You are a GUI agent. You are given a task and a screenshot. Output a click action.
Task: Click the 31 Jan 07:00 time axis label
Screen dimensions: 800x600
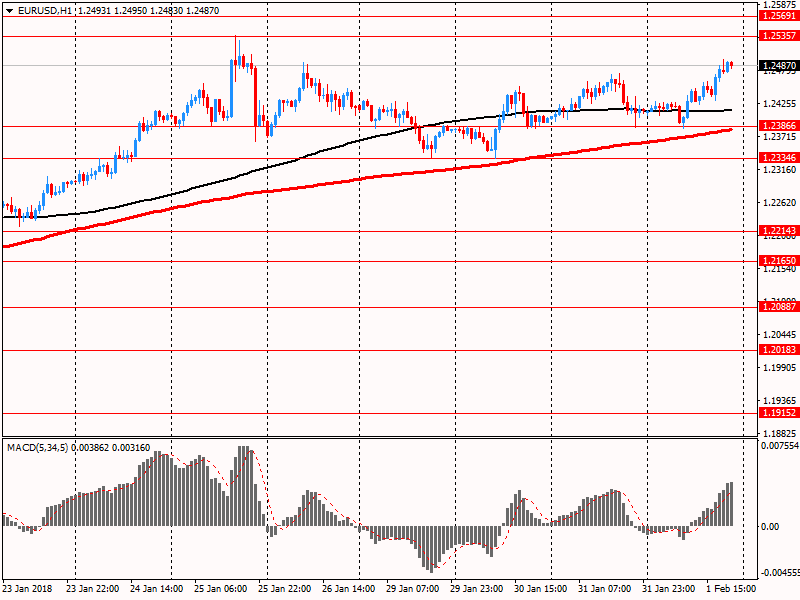[x=604, y=589]
